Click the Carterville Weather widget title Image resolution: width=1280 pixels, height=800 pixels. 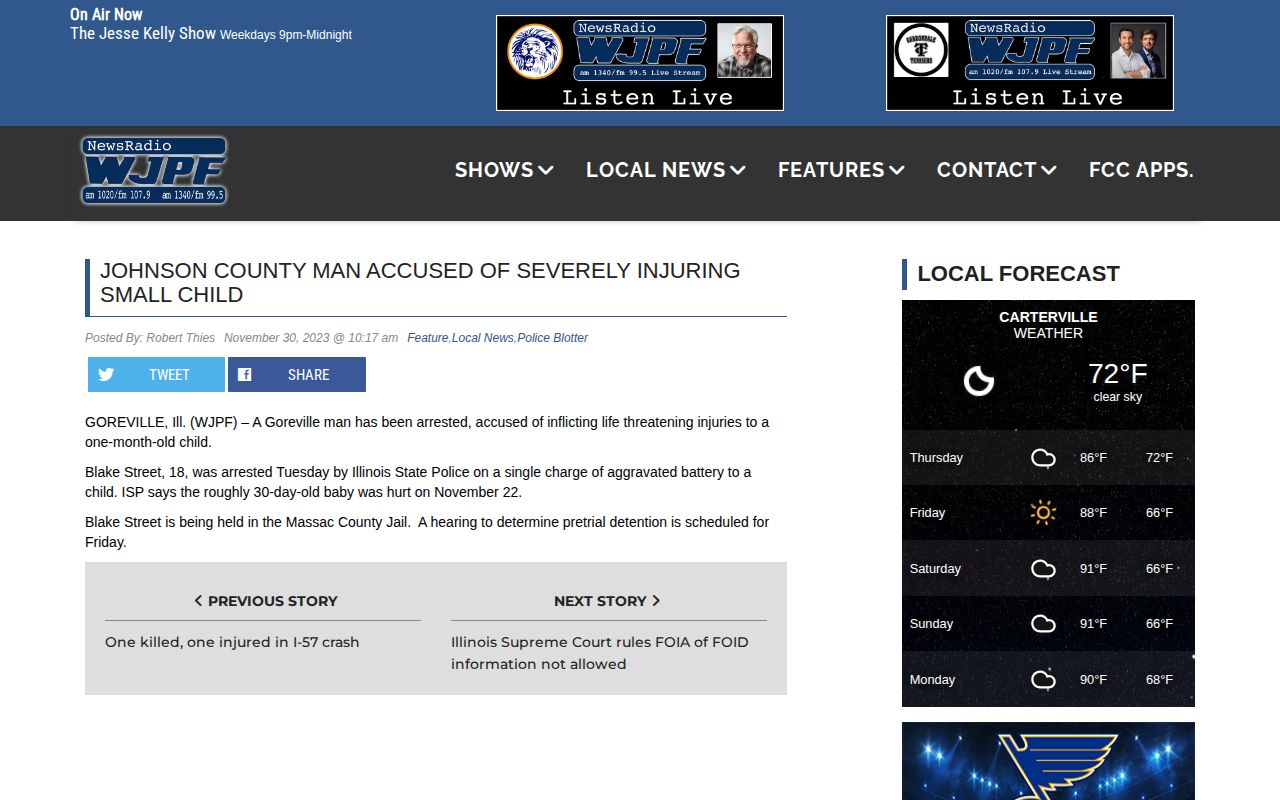coord(1048,325)
